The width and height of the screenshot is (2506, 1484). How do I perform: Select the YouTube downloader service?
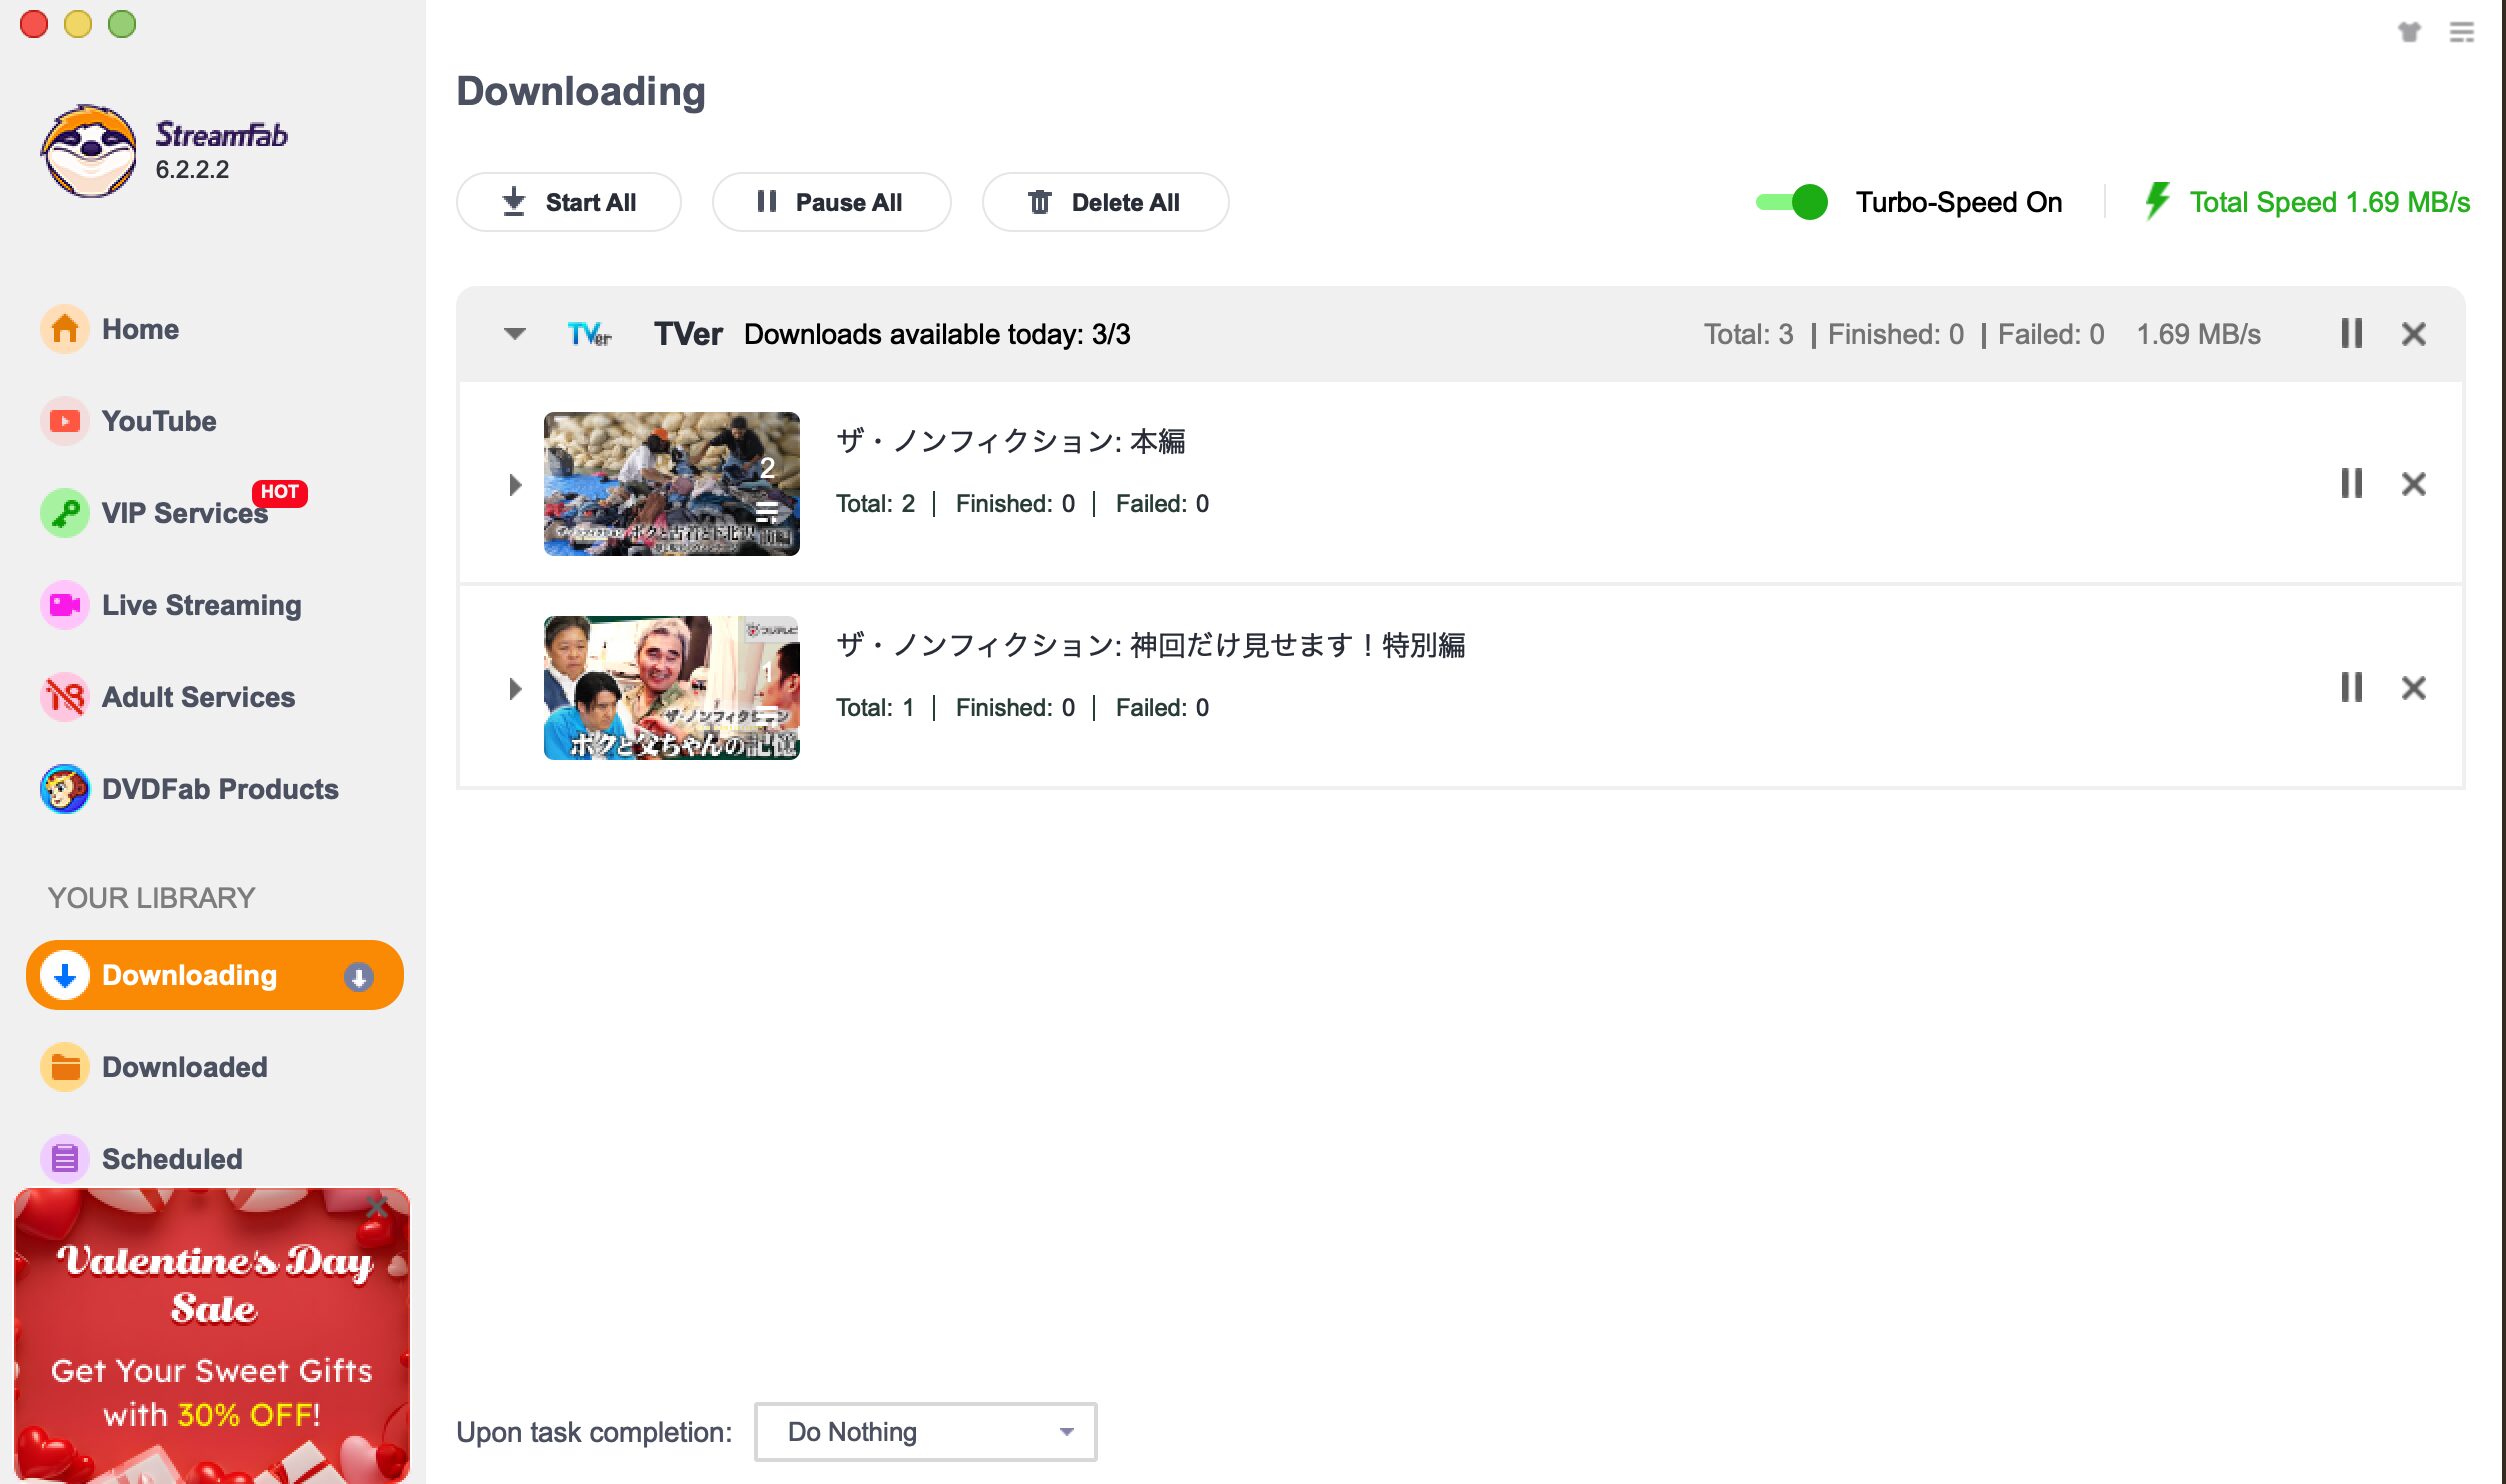[x=158, y=420]
